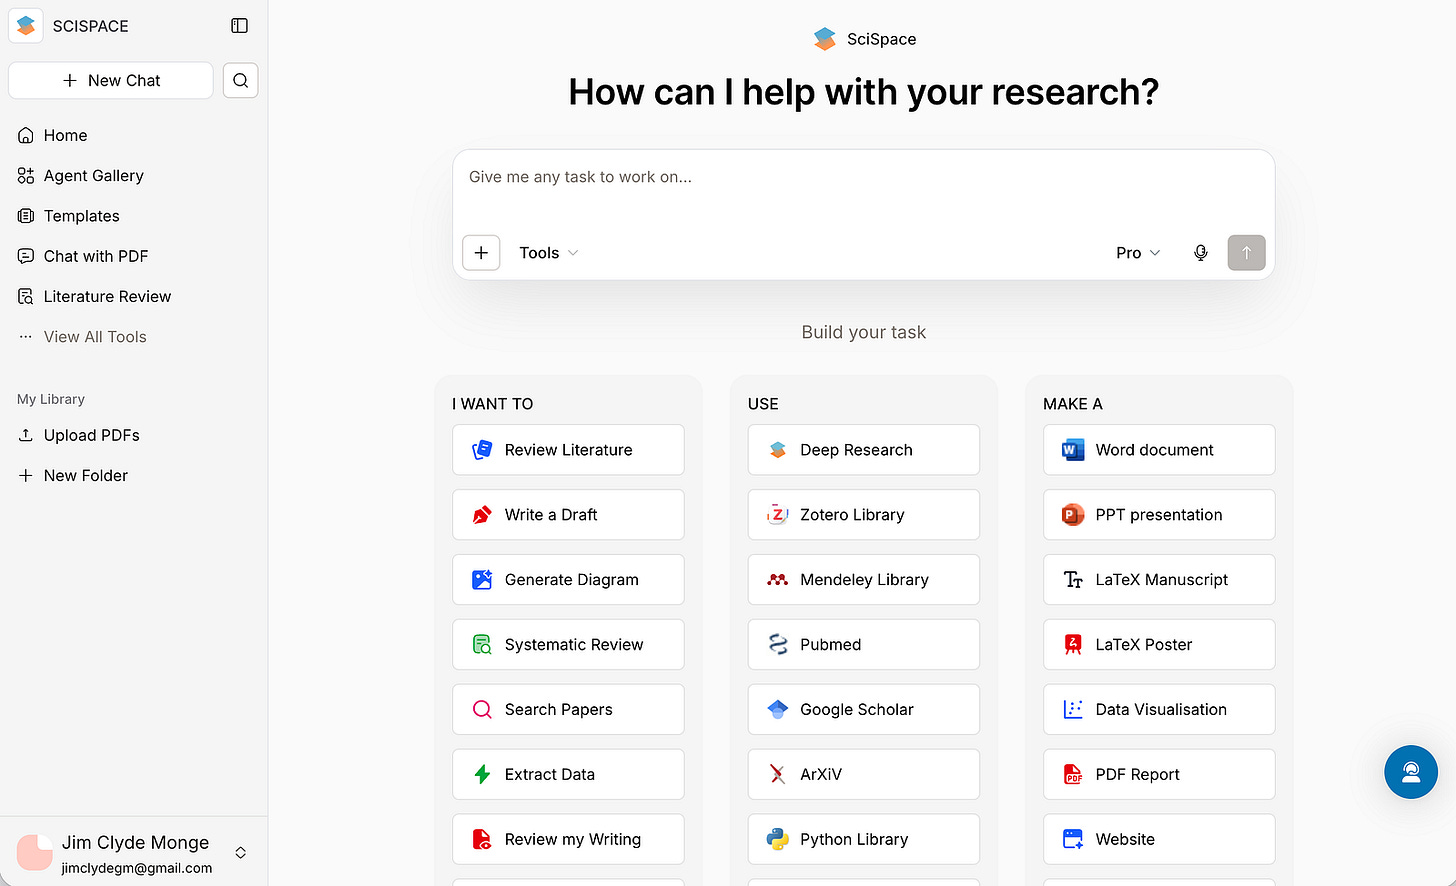The width and height of the screenshot is (1456, 886).
Task: Click the Data Visualisation label
Action: [1161, 710]
